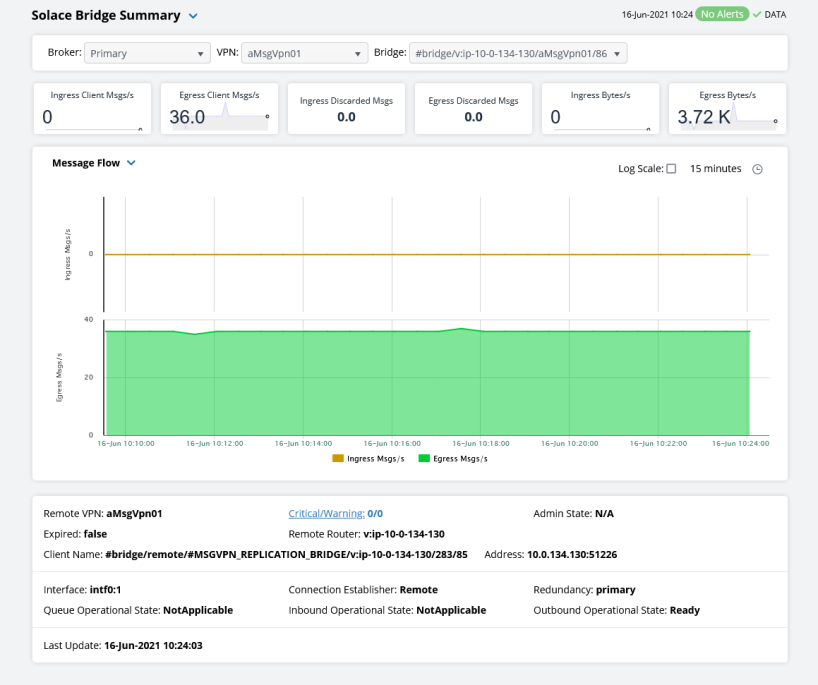
Task: Click the DATA checkmark status icon
Action: [757, 15]
